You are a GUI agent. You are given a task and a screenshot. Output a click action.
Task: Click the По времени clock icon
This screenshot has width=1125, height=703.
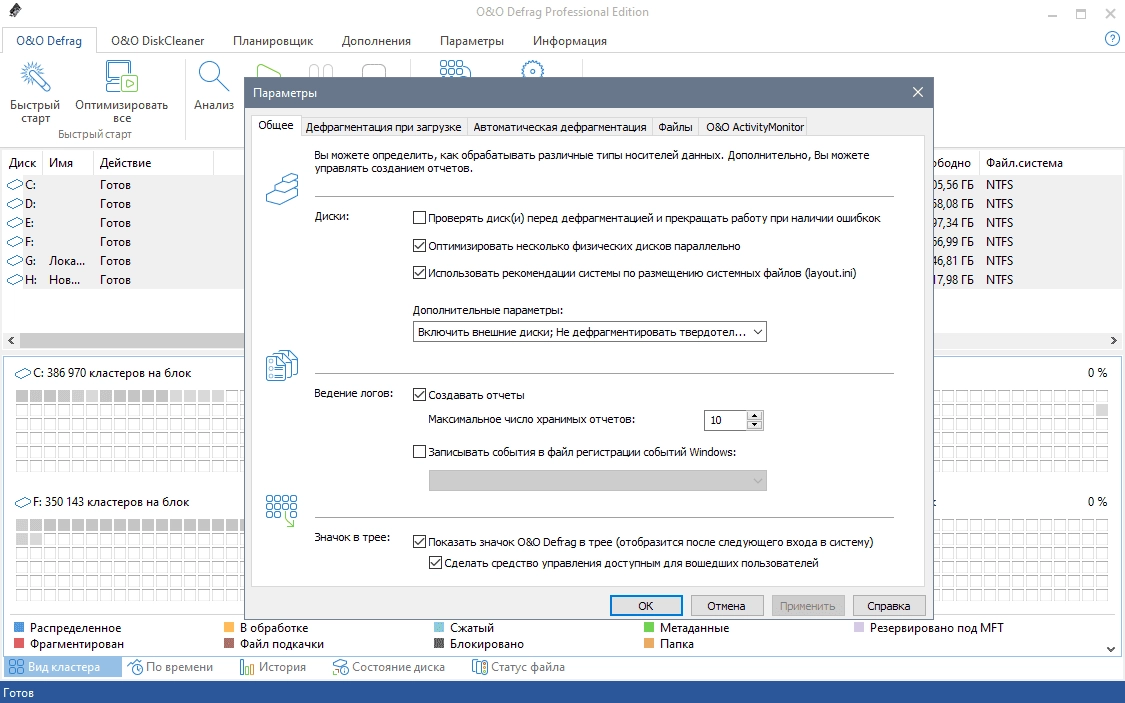[135, 667]
